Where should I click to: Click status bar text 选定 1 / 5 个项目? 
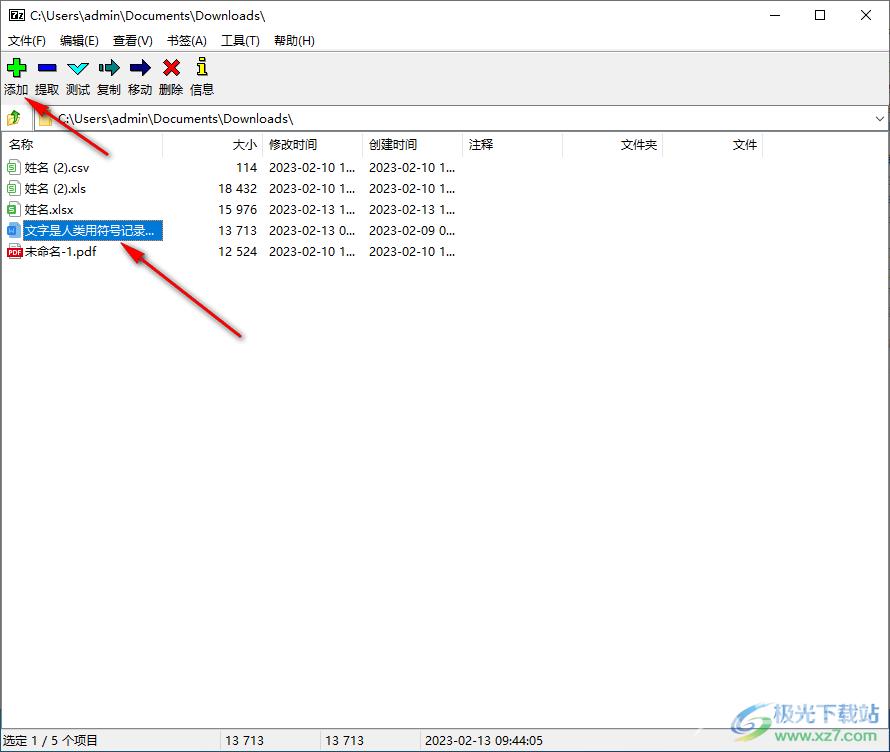51,740
